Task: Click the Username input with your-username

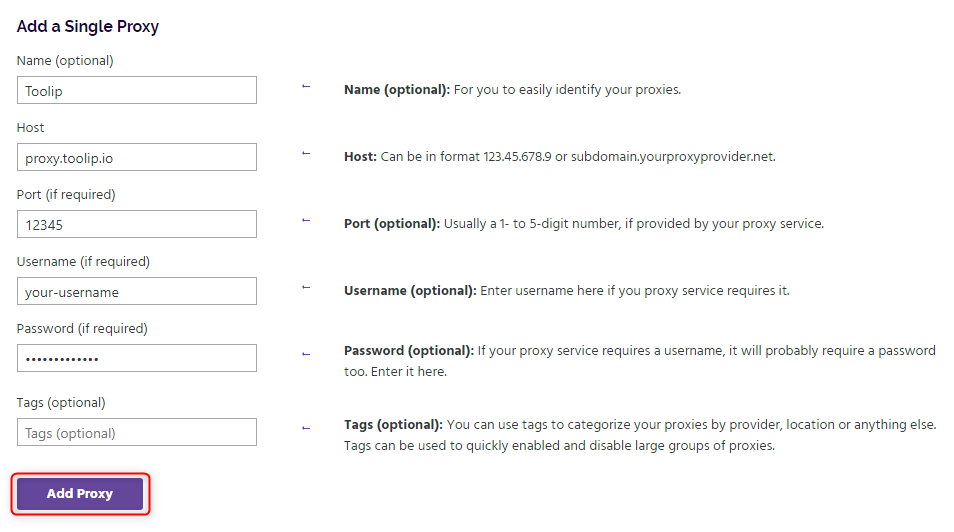Action: pyautogui.click(x=137, y=291)
